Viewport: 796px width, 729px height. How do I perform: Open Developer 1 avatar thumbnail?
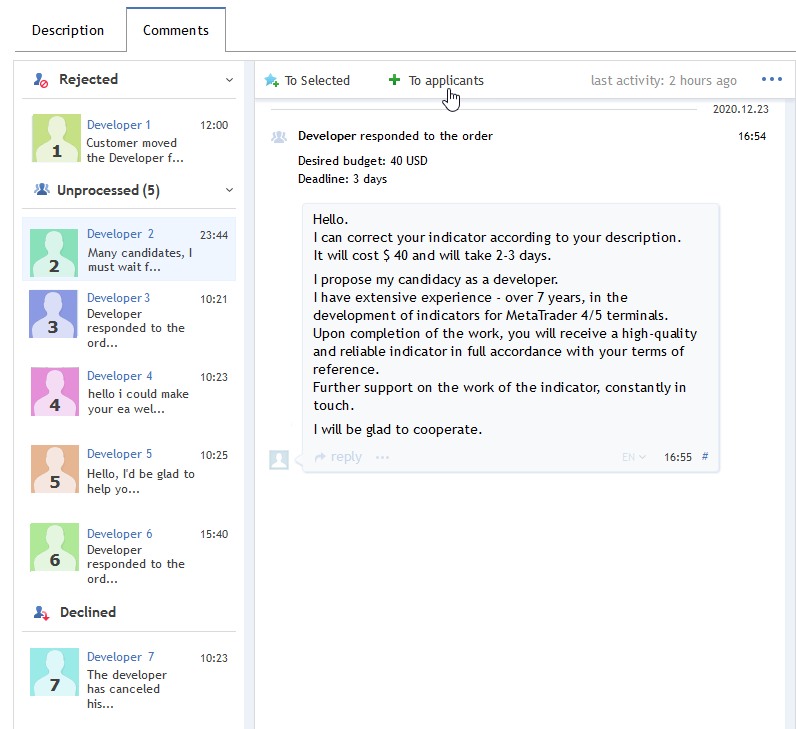(x=56, y=138)
